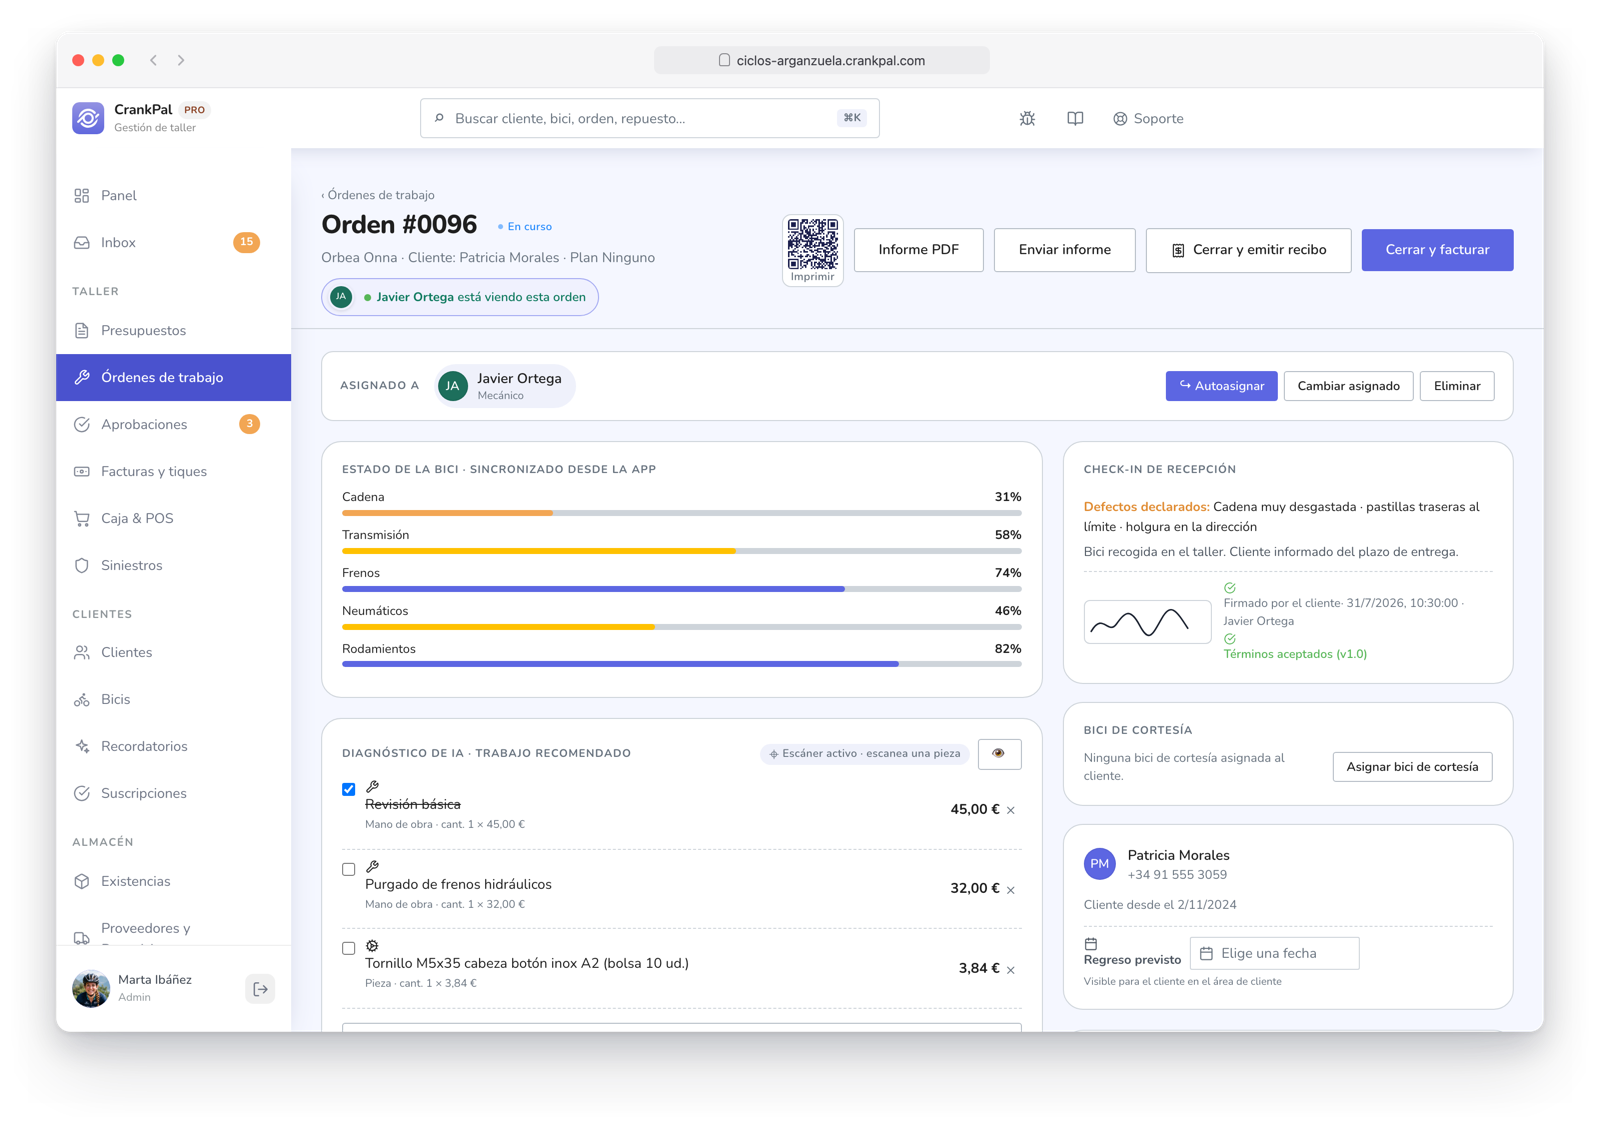Click the gear icon above Tornillo M5x35
The height and width of the screenshot is (1131, 1600).
(372, 946)
